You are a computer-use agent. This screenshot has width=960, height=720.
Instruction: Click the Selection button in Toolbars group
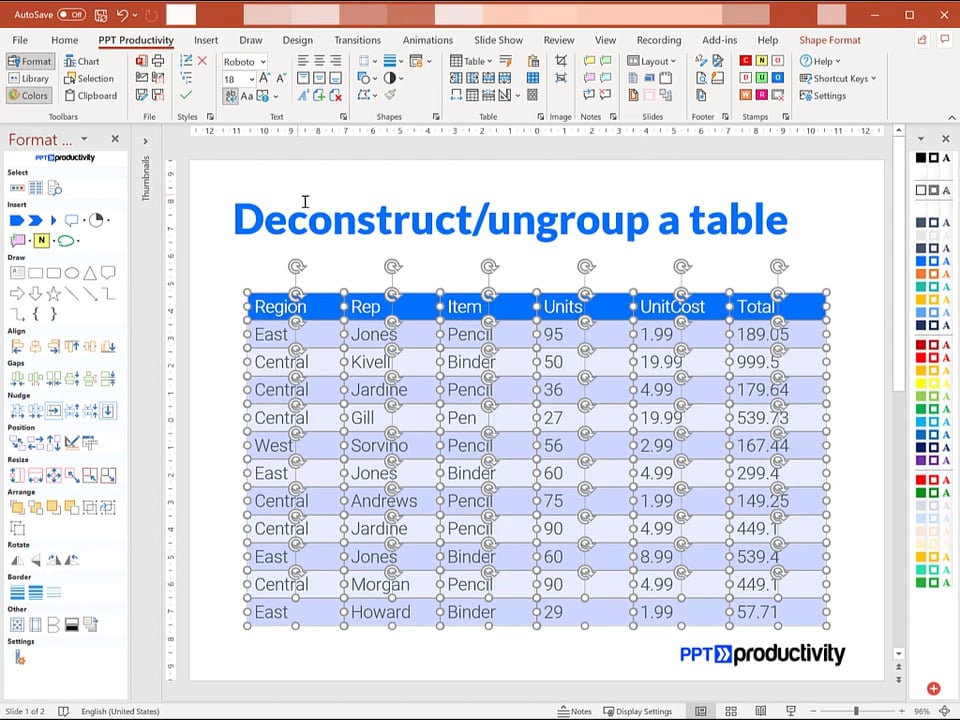pyautogui.click(x=89, y=78)
